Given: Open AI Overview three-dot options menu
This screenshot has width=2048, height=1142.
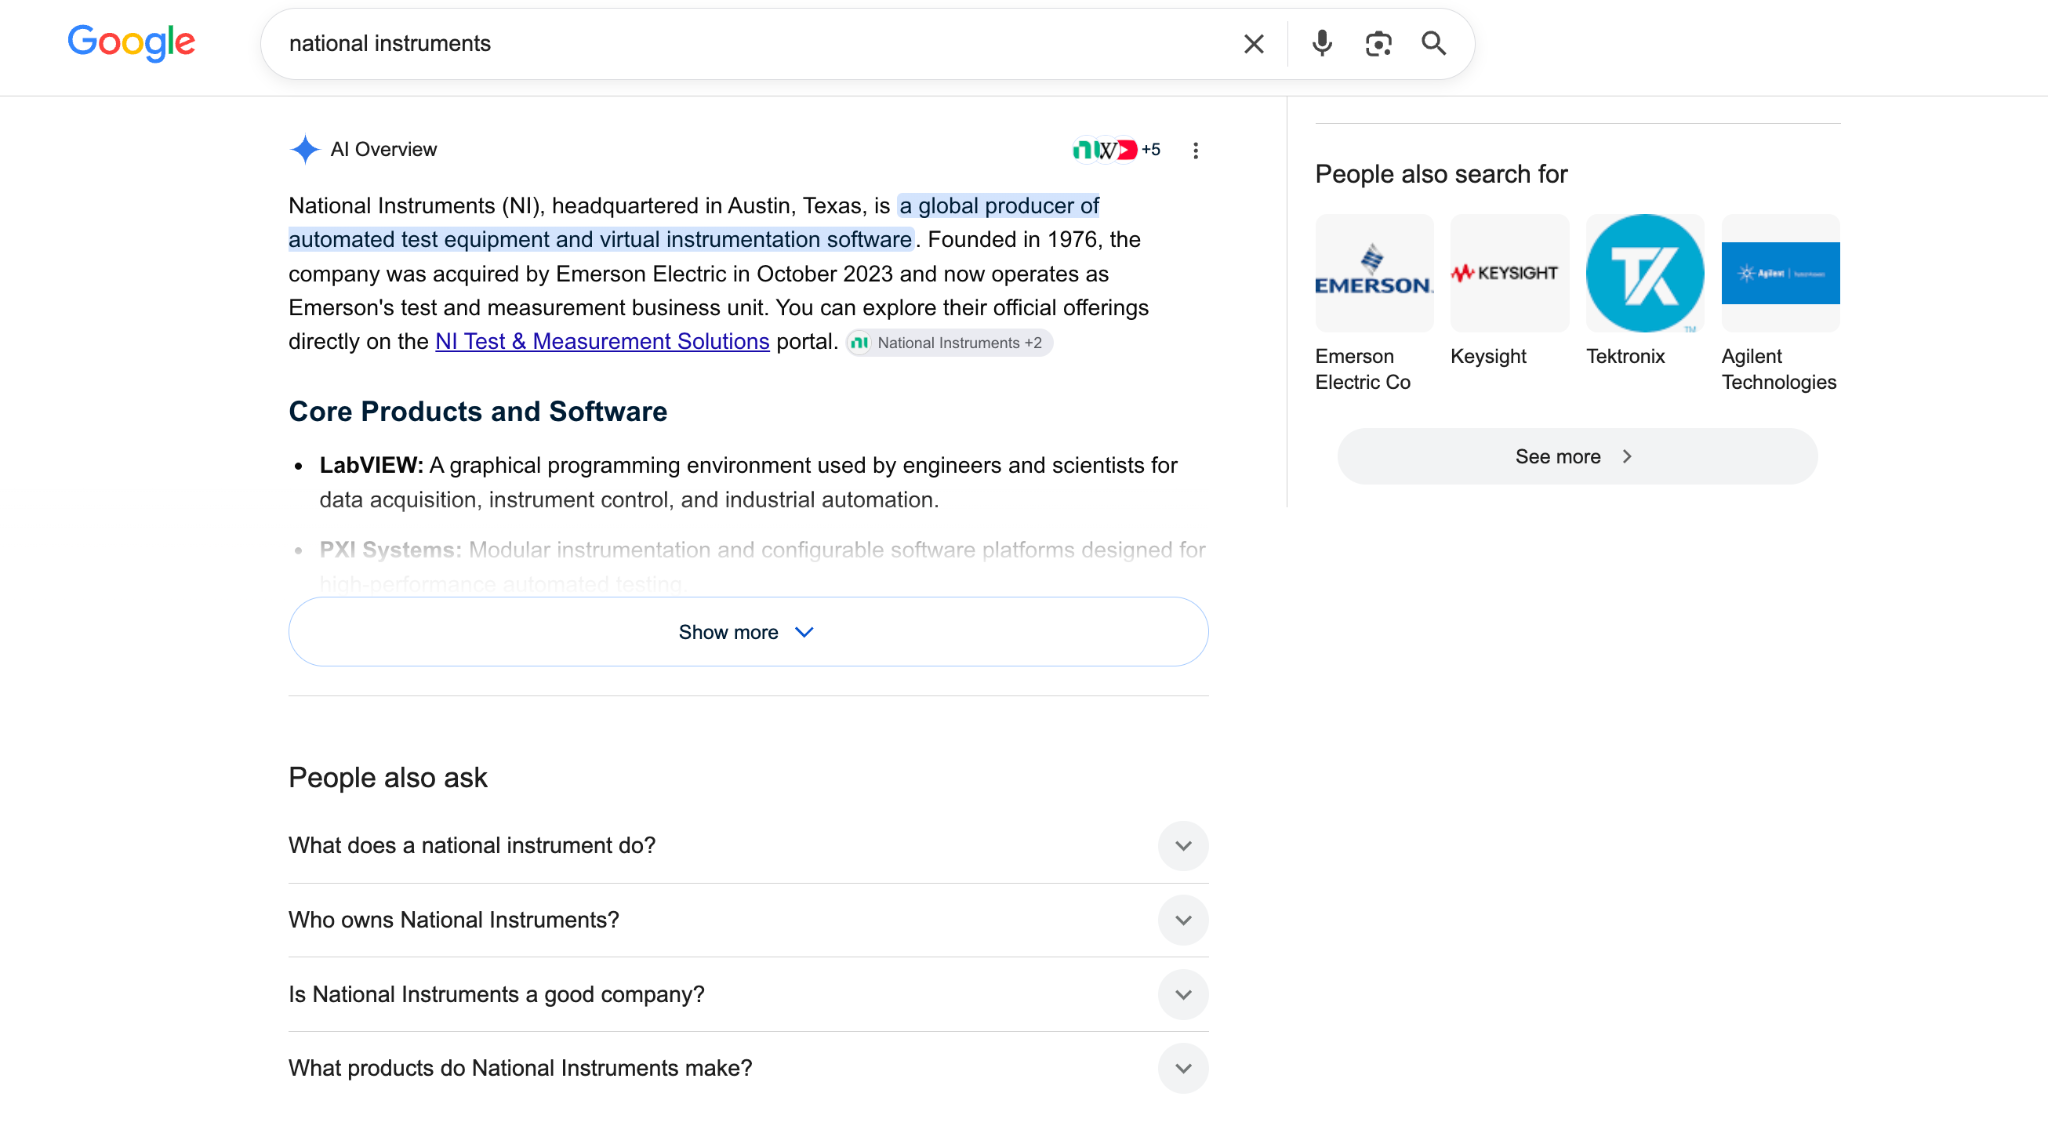Looking at the screenshot, I should (x=1195, y=150).
